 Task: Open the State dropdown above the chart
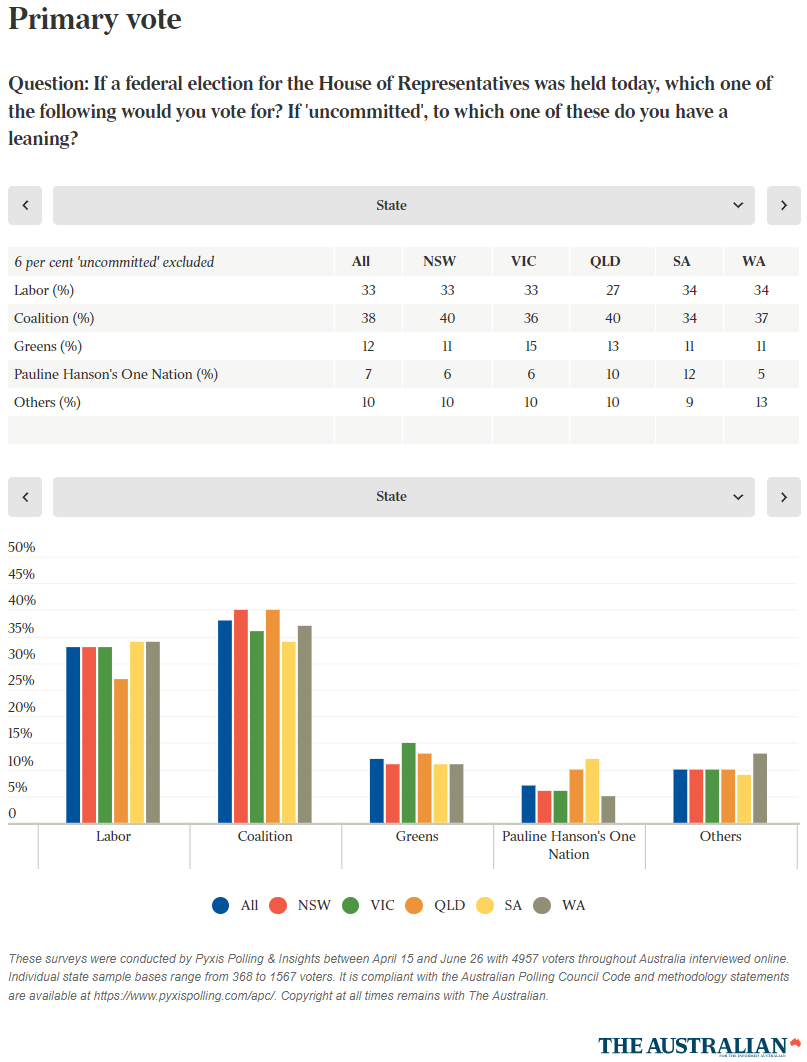[x=404, y=497]
